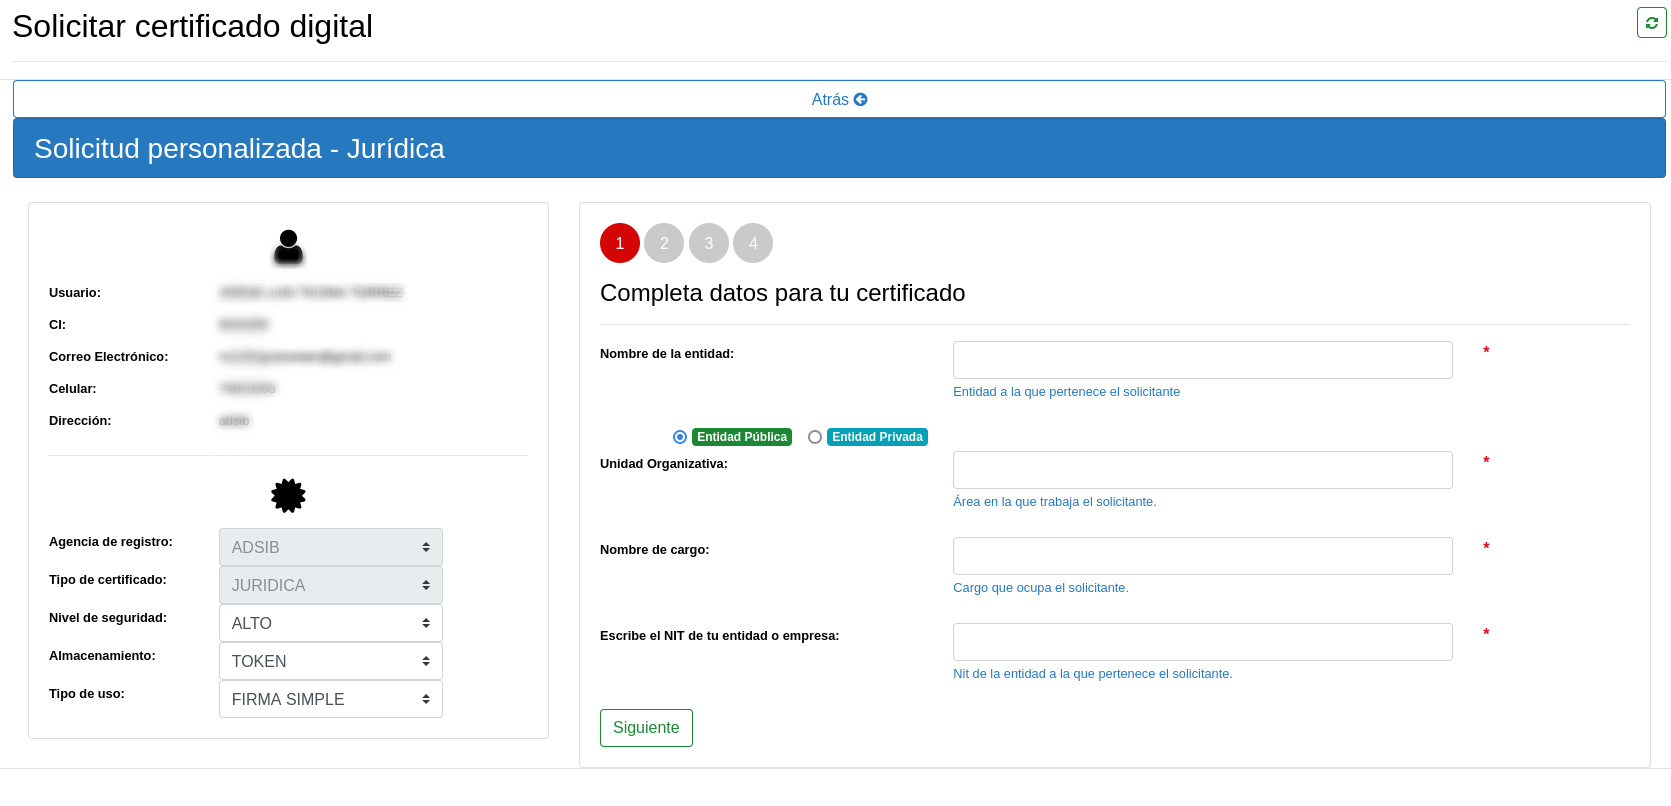Change Almacenamiento TOKEN dropdown
Viewport: 1671px width, 806px height.
click(330, 661)
